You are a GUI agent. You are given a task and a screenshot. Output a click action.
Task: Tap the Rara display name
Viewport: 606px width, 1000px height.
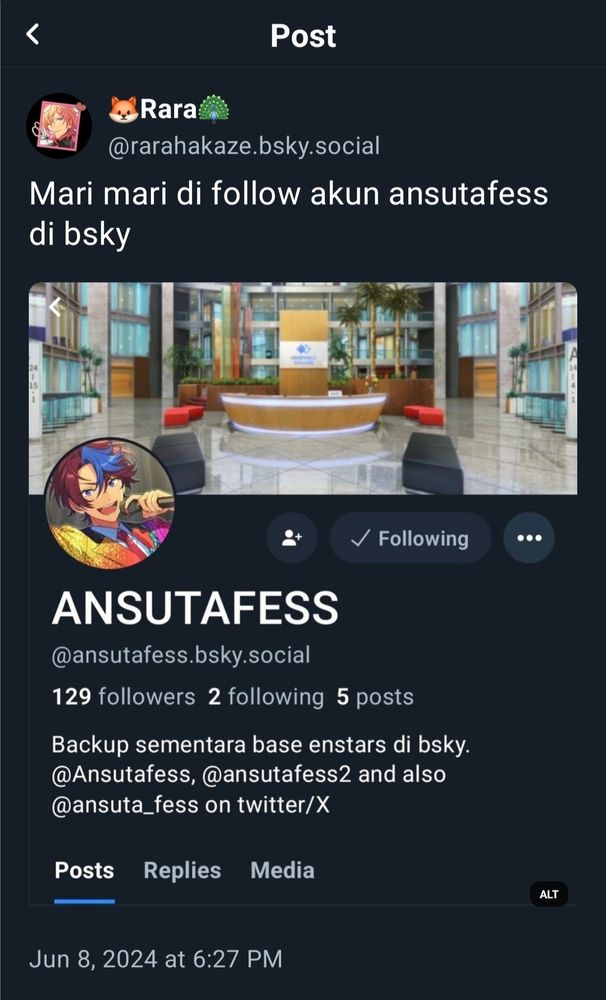pos(169,109)
